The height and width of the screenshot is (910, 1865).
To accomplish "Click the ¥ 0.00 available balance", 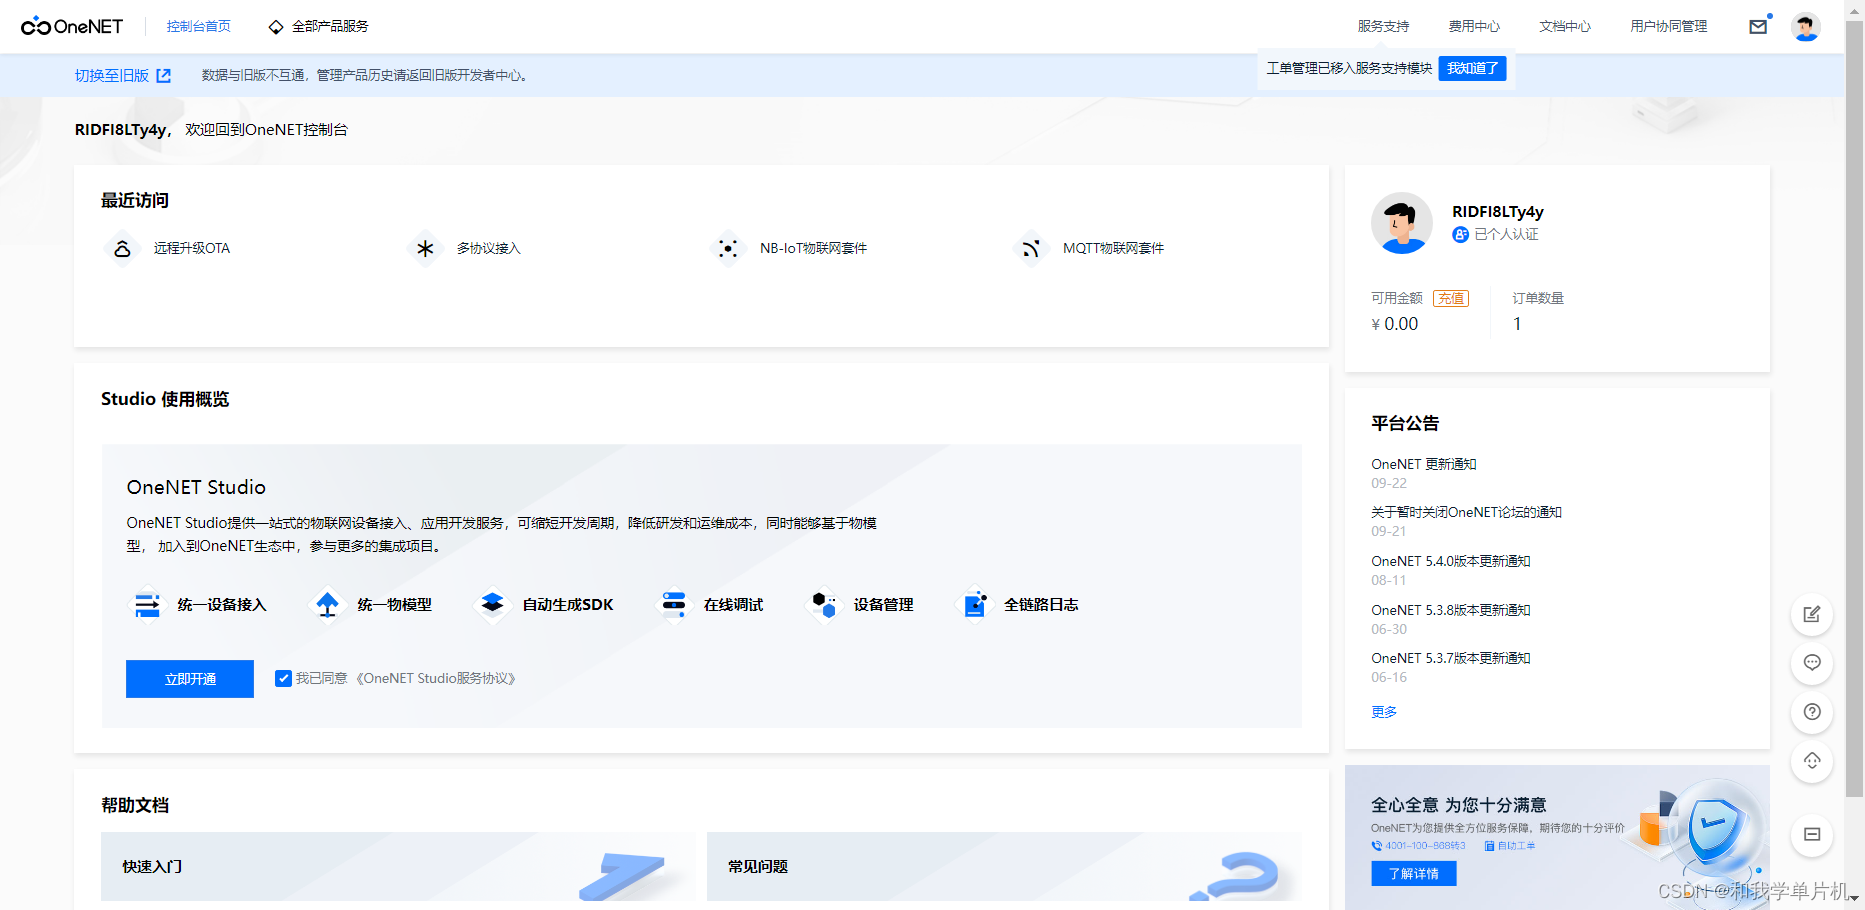I will [x=1395, y=324].
